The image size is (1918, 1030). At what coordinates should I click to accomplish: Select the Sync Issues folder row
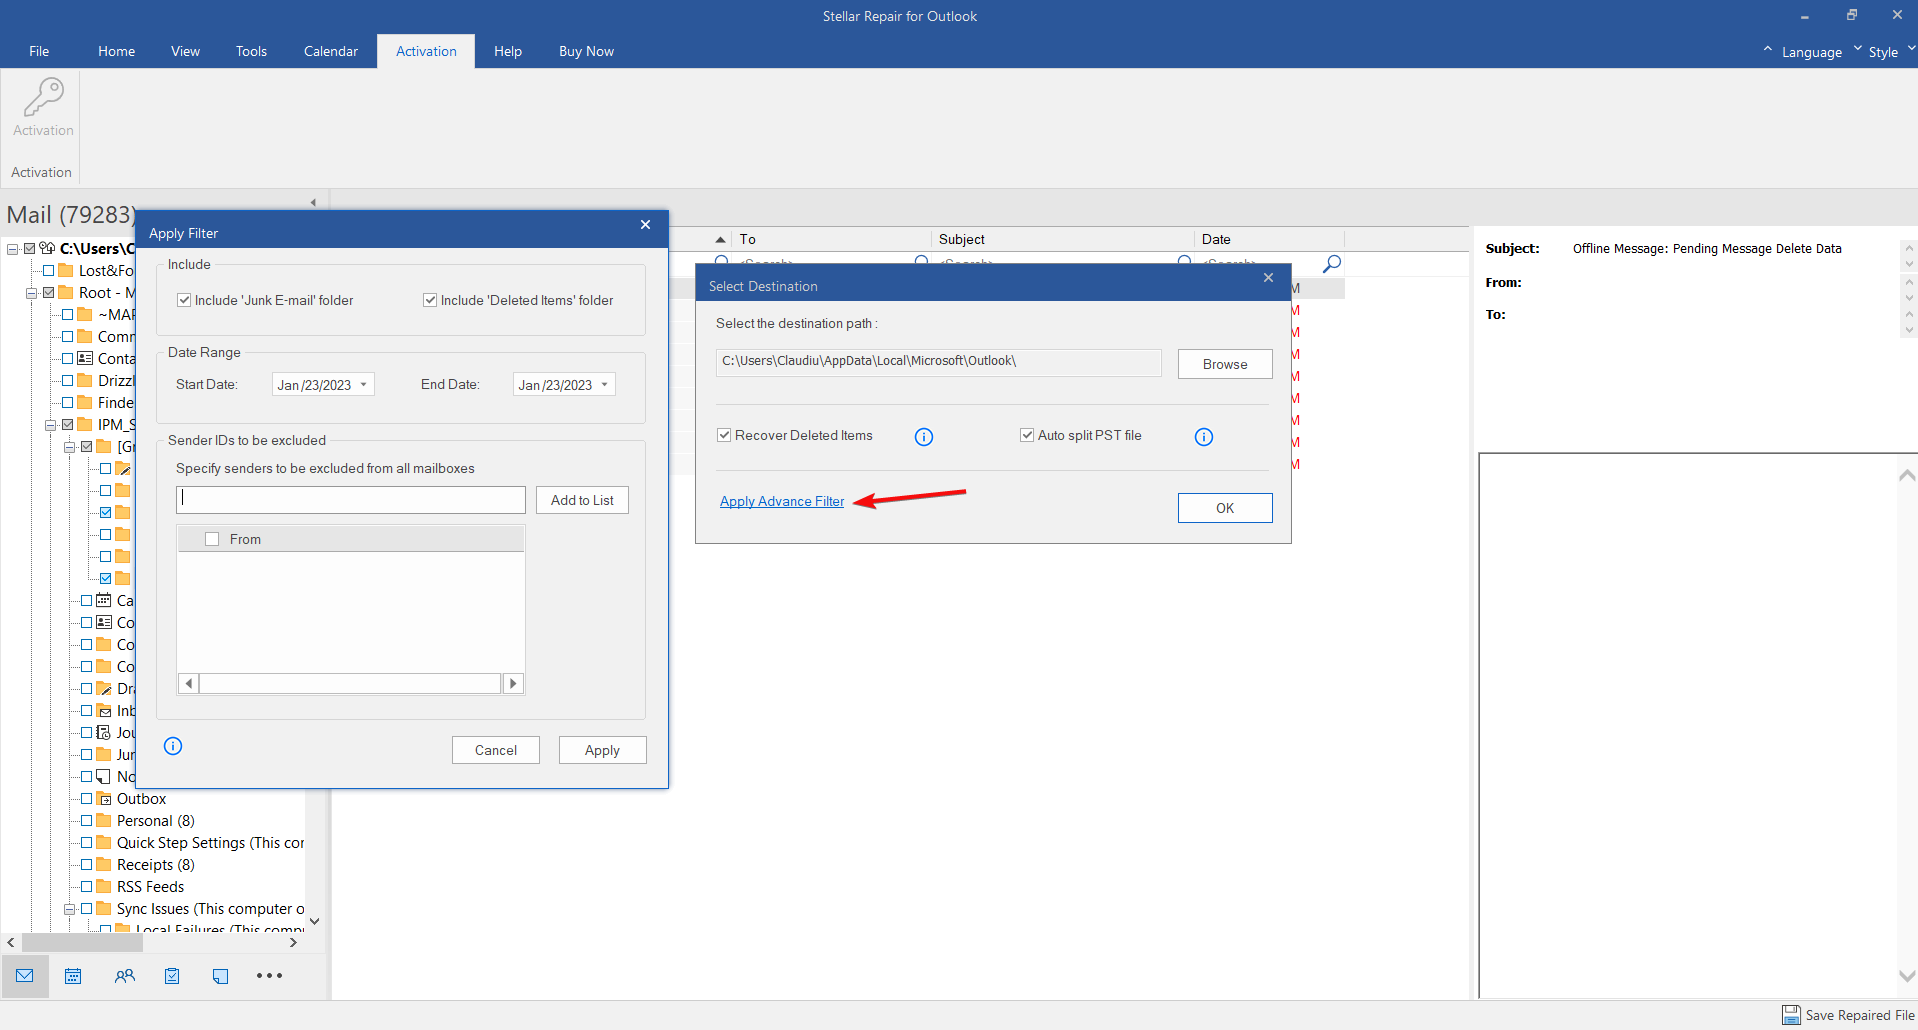[x=210, y=909]
